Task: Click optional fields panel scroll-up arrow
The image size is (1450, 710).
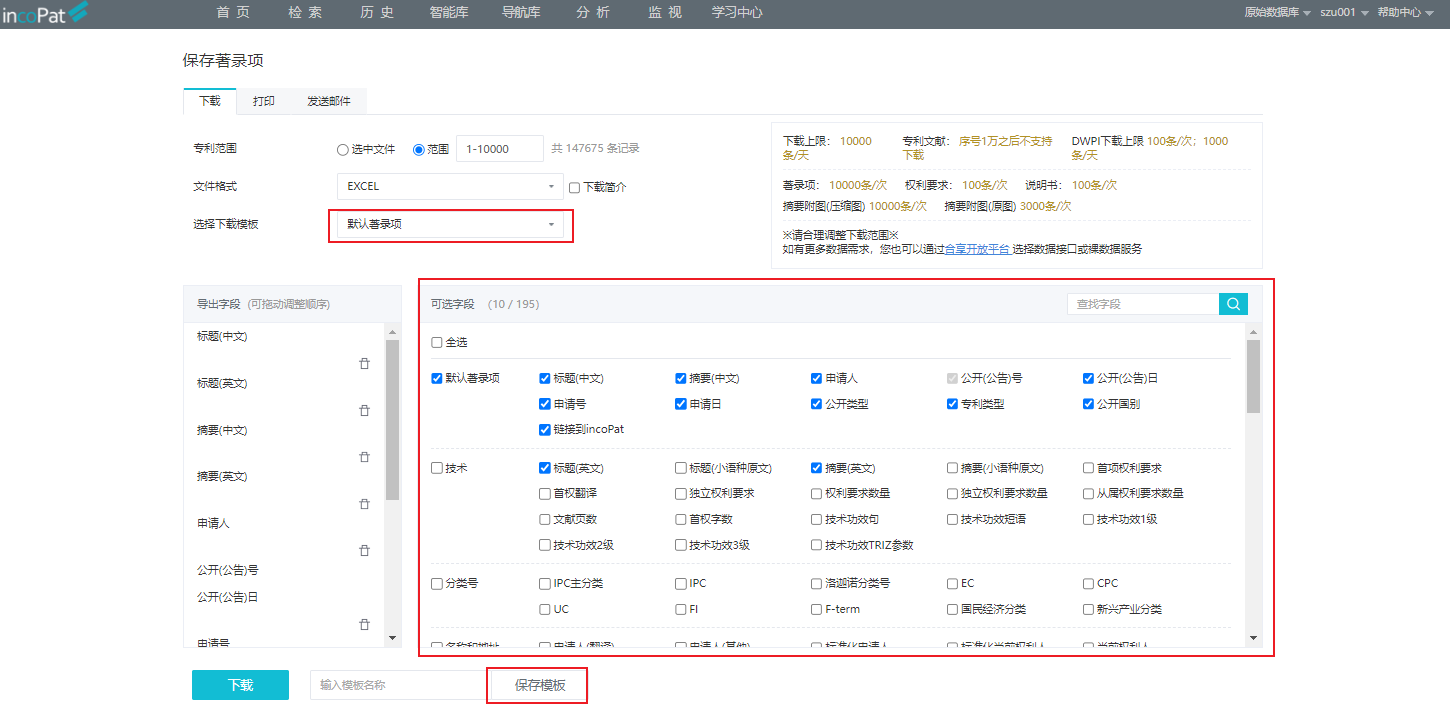Action: (x=1253, y=331)
